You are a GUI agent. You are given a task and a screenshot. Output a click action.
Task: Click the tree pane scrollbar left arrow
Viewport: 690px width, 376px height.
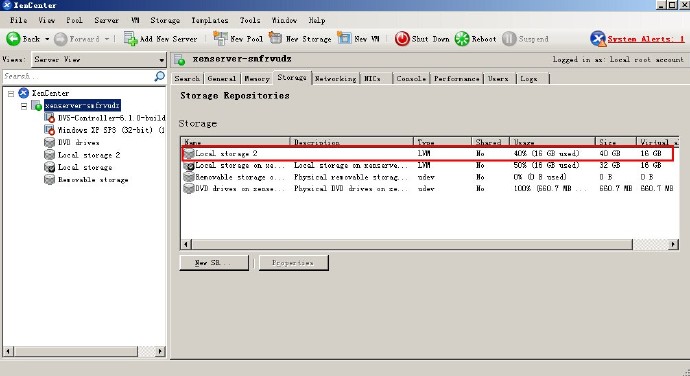click(8, 351)
